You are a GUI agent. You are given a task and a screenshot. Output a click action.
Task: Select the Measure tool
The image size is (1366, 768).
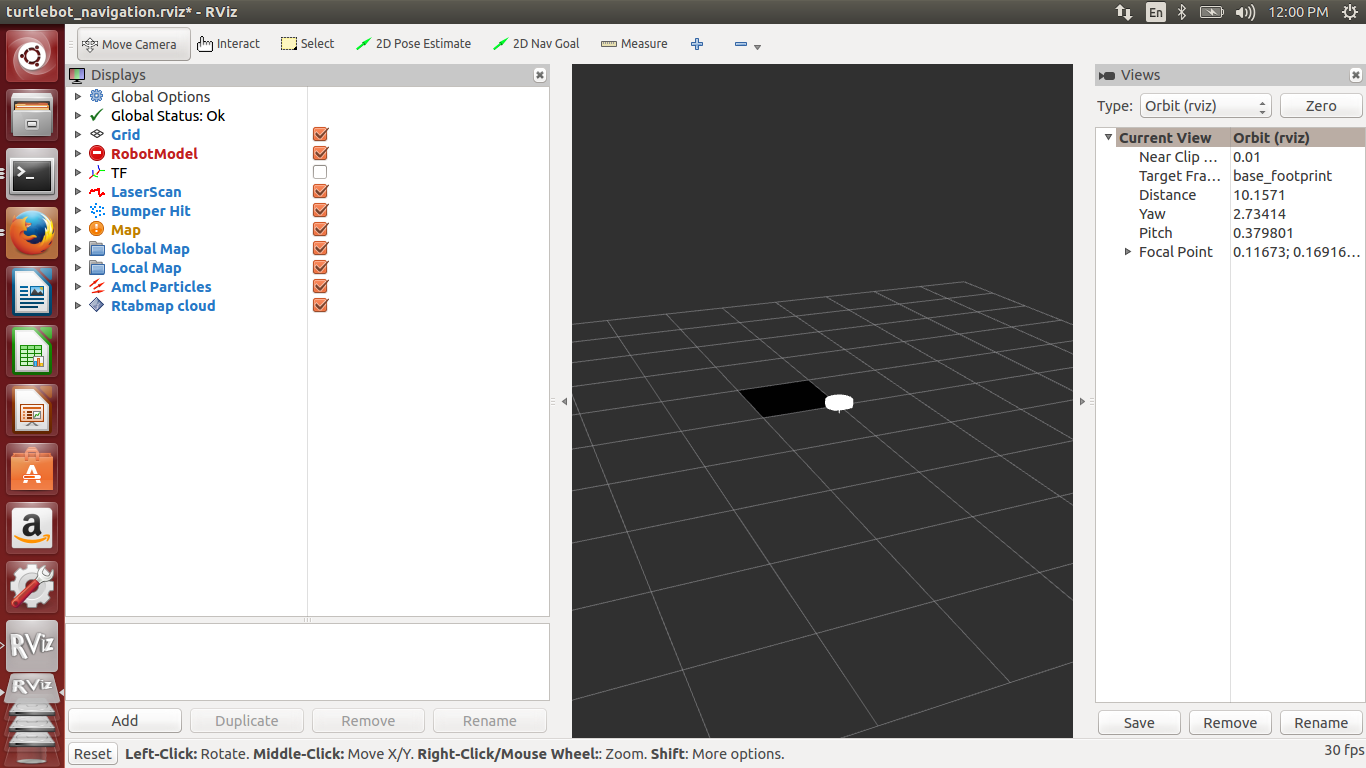pos(634,44)
